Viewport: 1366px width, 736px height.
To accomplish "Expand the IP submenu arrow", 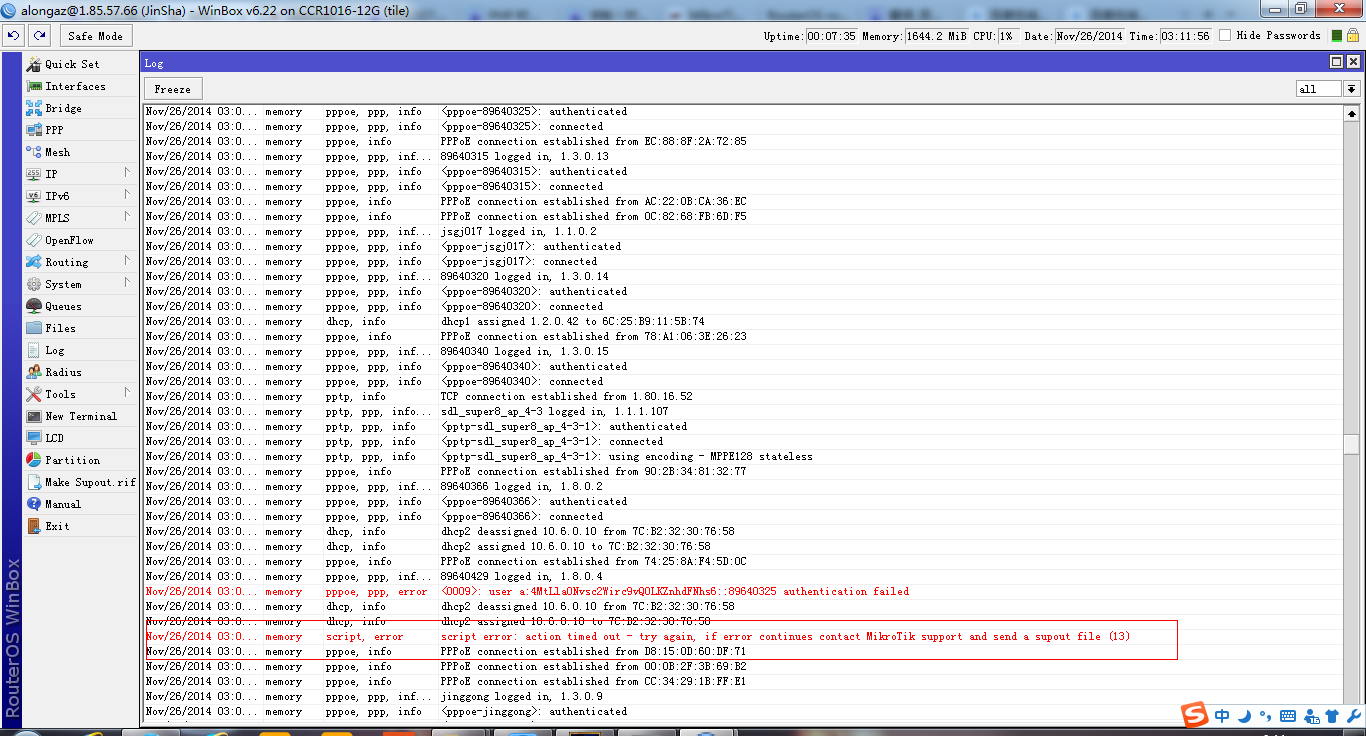I will pos(127,173).
